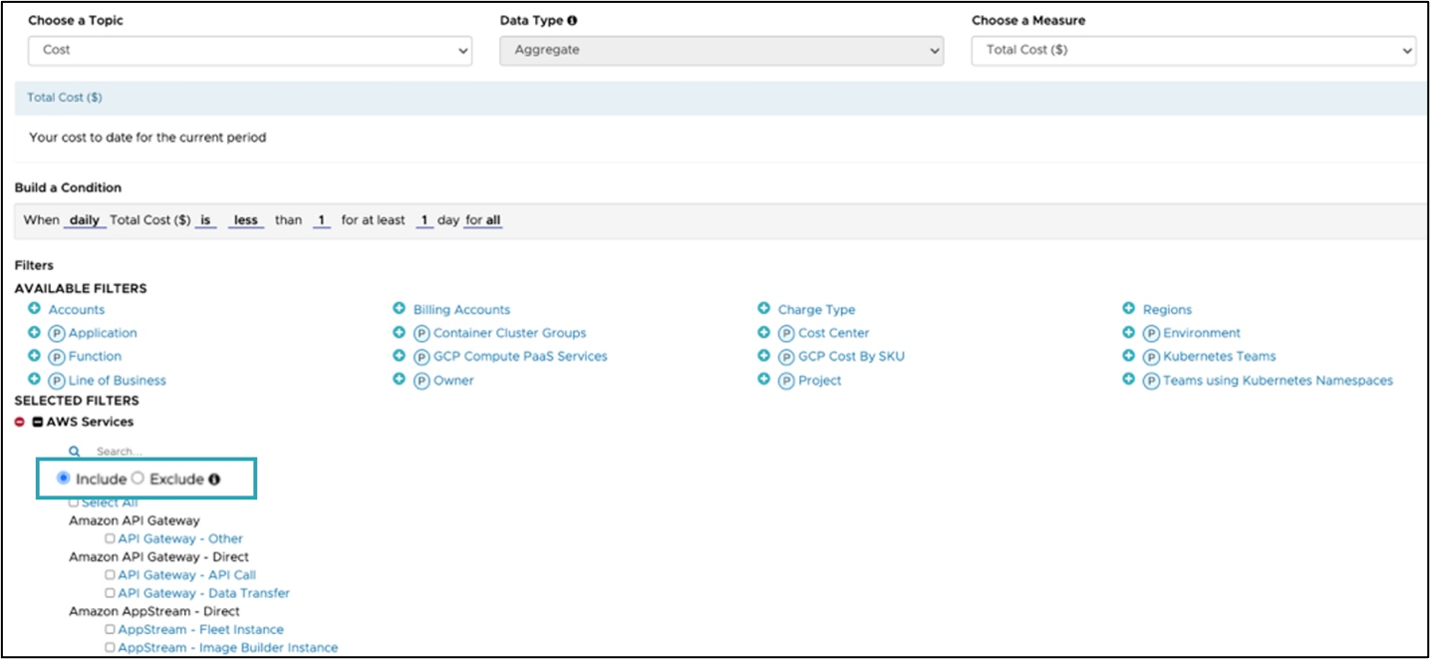The image size is (1436, 660).
Task: Click the Total Cost ($) header bar text
Action: pyautogui.click(x=65, y=98)
